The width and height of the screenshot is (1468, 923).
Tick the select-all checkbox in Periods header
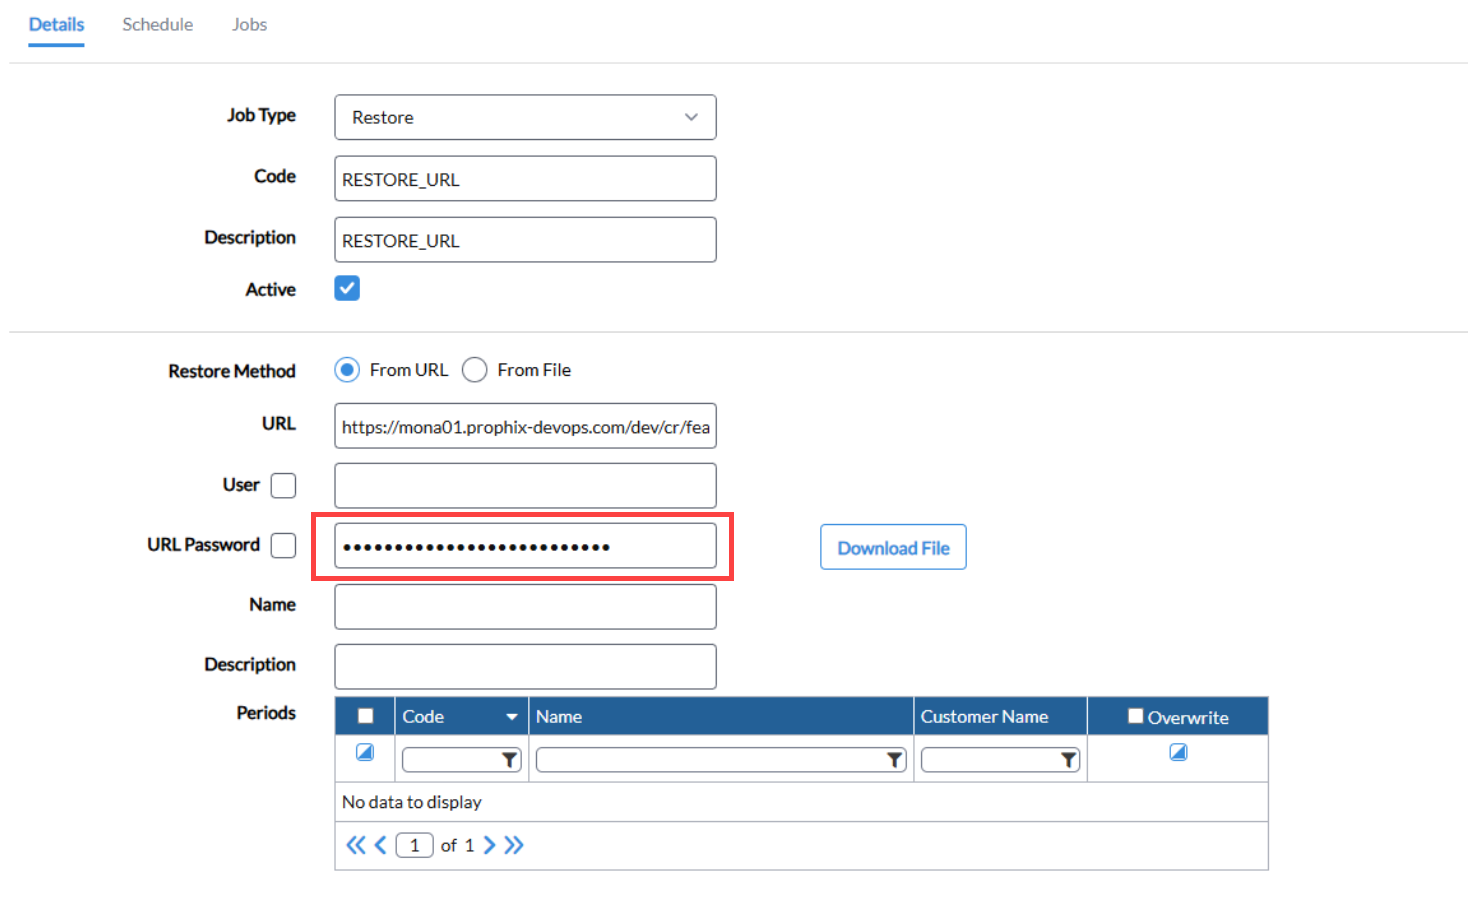[365, 716]
